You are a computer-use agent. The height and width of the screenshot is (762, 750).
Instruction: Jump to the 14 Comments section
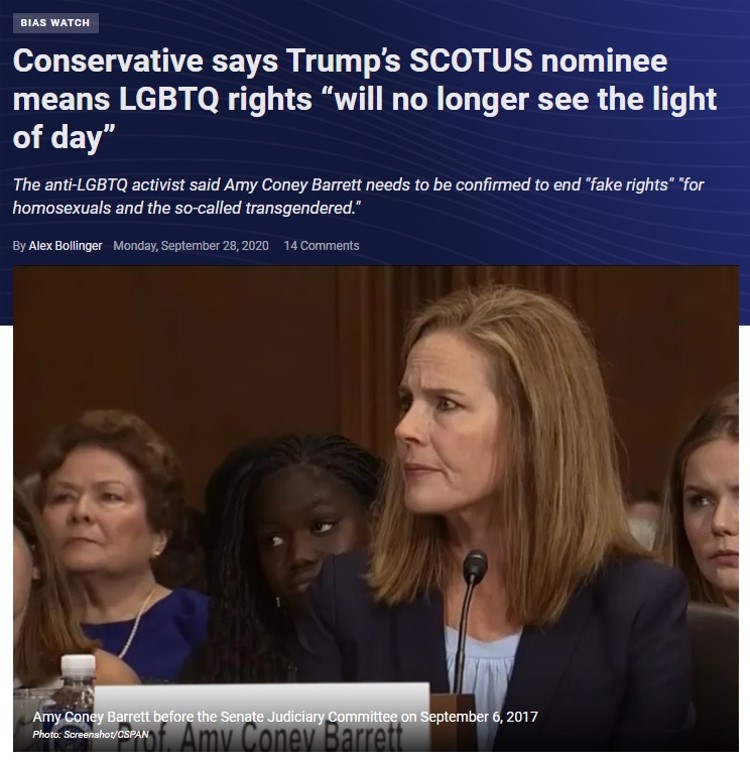[321, 246]
